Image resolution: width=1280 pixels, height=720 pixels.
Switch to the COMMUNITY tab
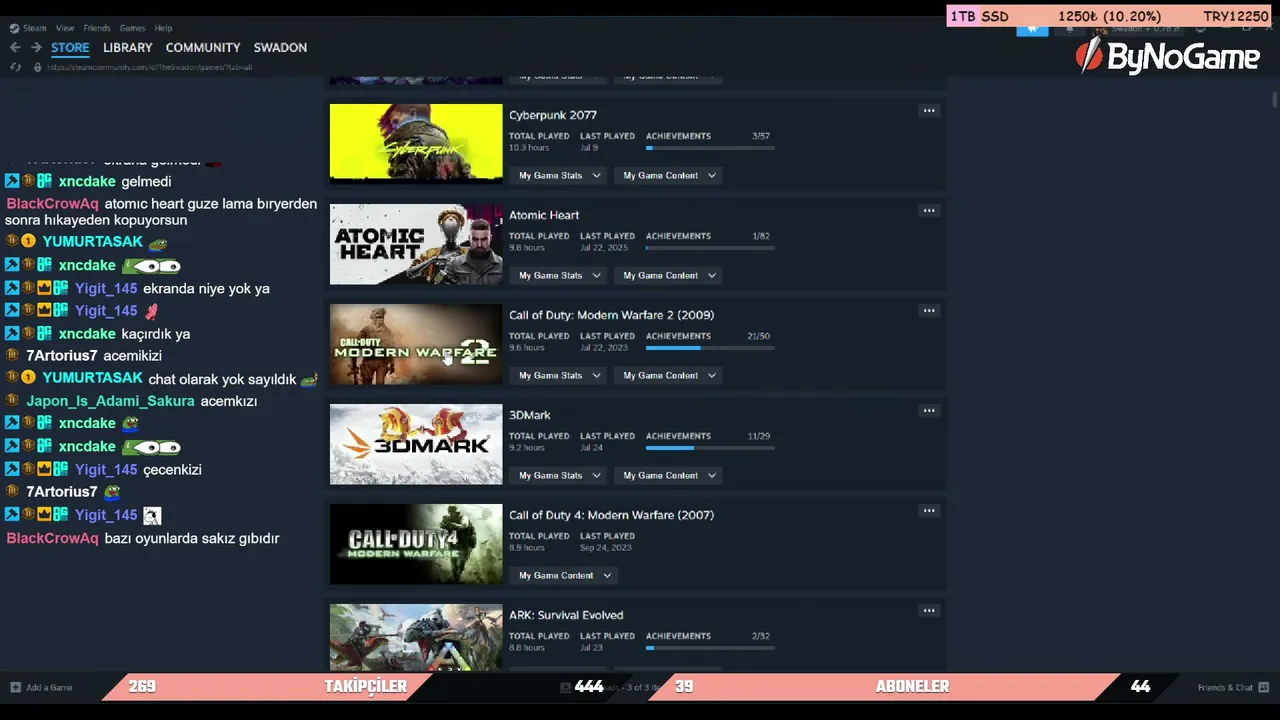pos(203,47)
